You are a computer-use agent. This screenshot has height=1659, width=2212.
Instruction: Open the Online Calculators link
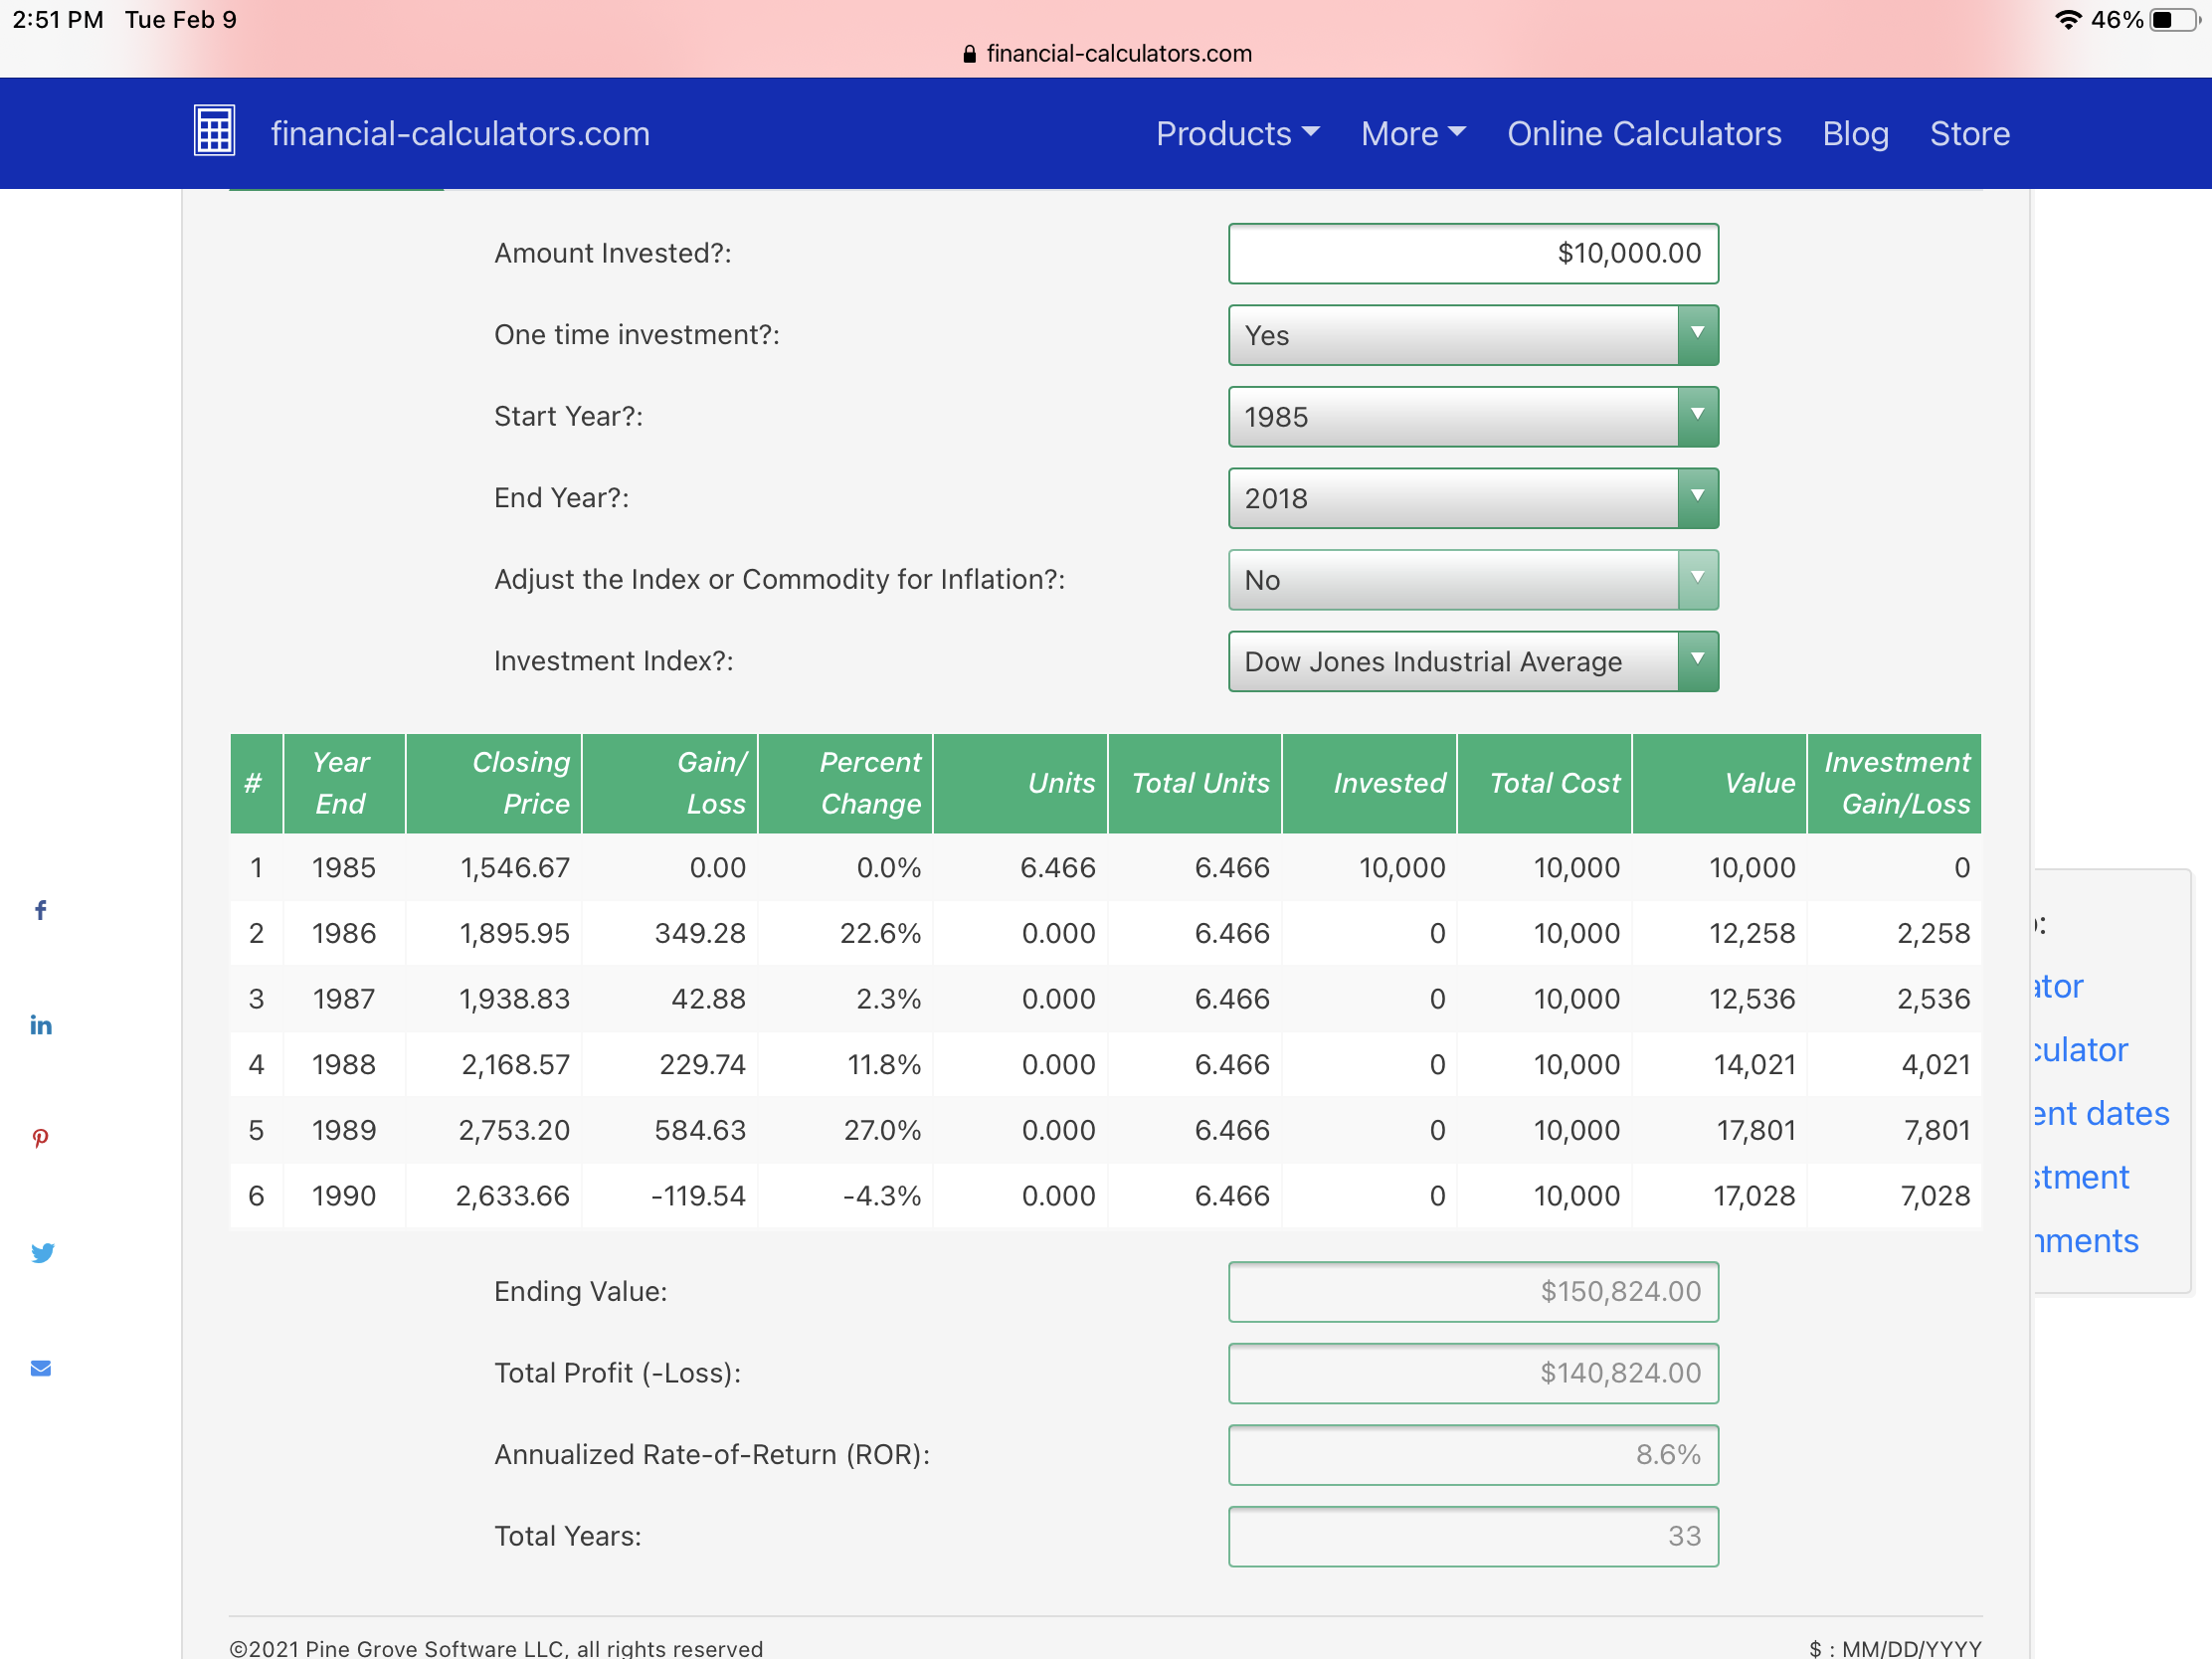tap(1643, 133)
